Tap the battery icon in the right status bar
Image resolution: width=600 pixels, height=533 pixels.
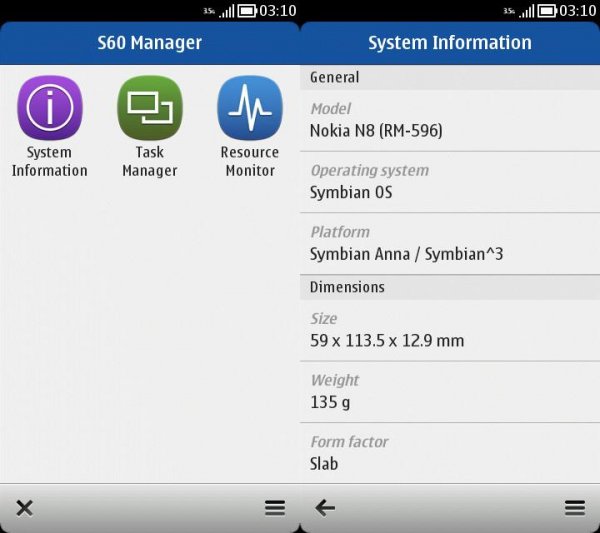(547, 11)
